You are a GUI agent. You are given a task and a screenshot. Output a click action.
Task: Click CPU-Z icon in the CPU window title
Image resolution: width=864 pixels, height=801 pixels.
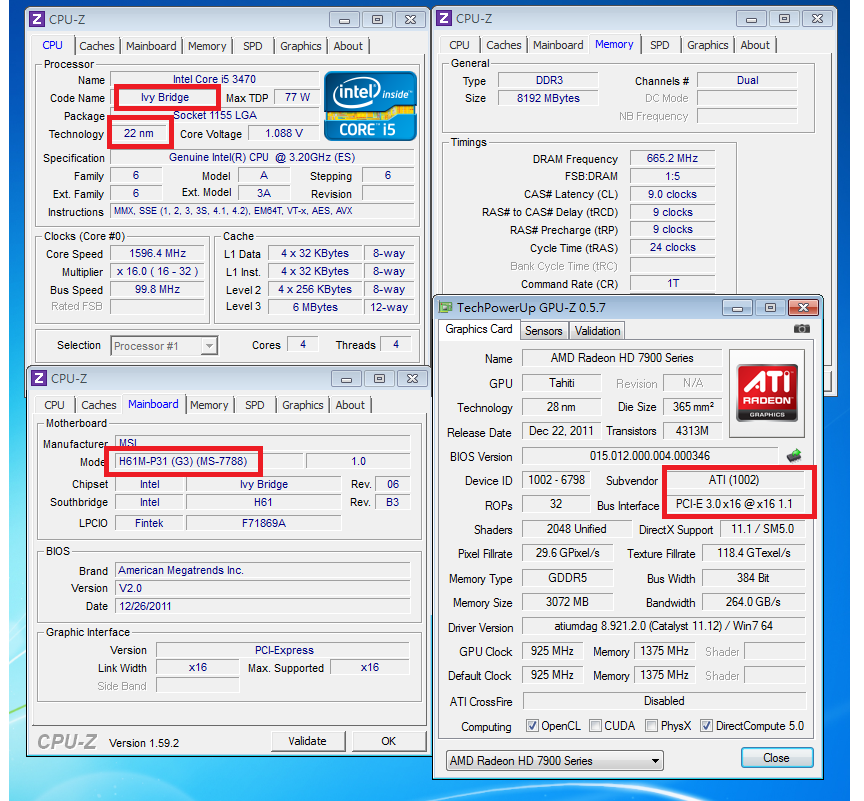pyautogui.click(x=37, y=18)
